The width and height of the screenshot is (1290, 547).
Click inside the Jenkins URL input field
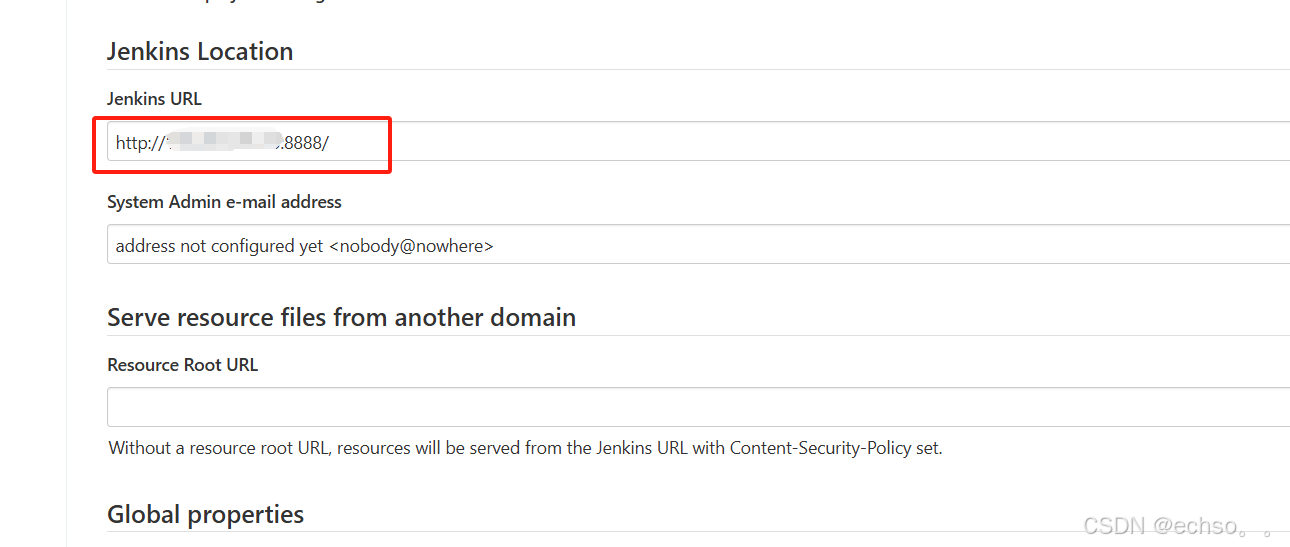(698, 142)
